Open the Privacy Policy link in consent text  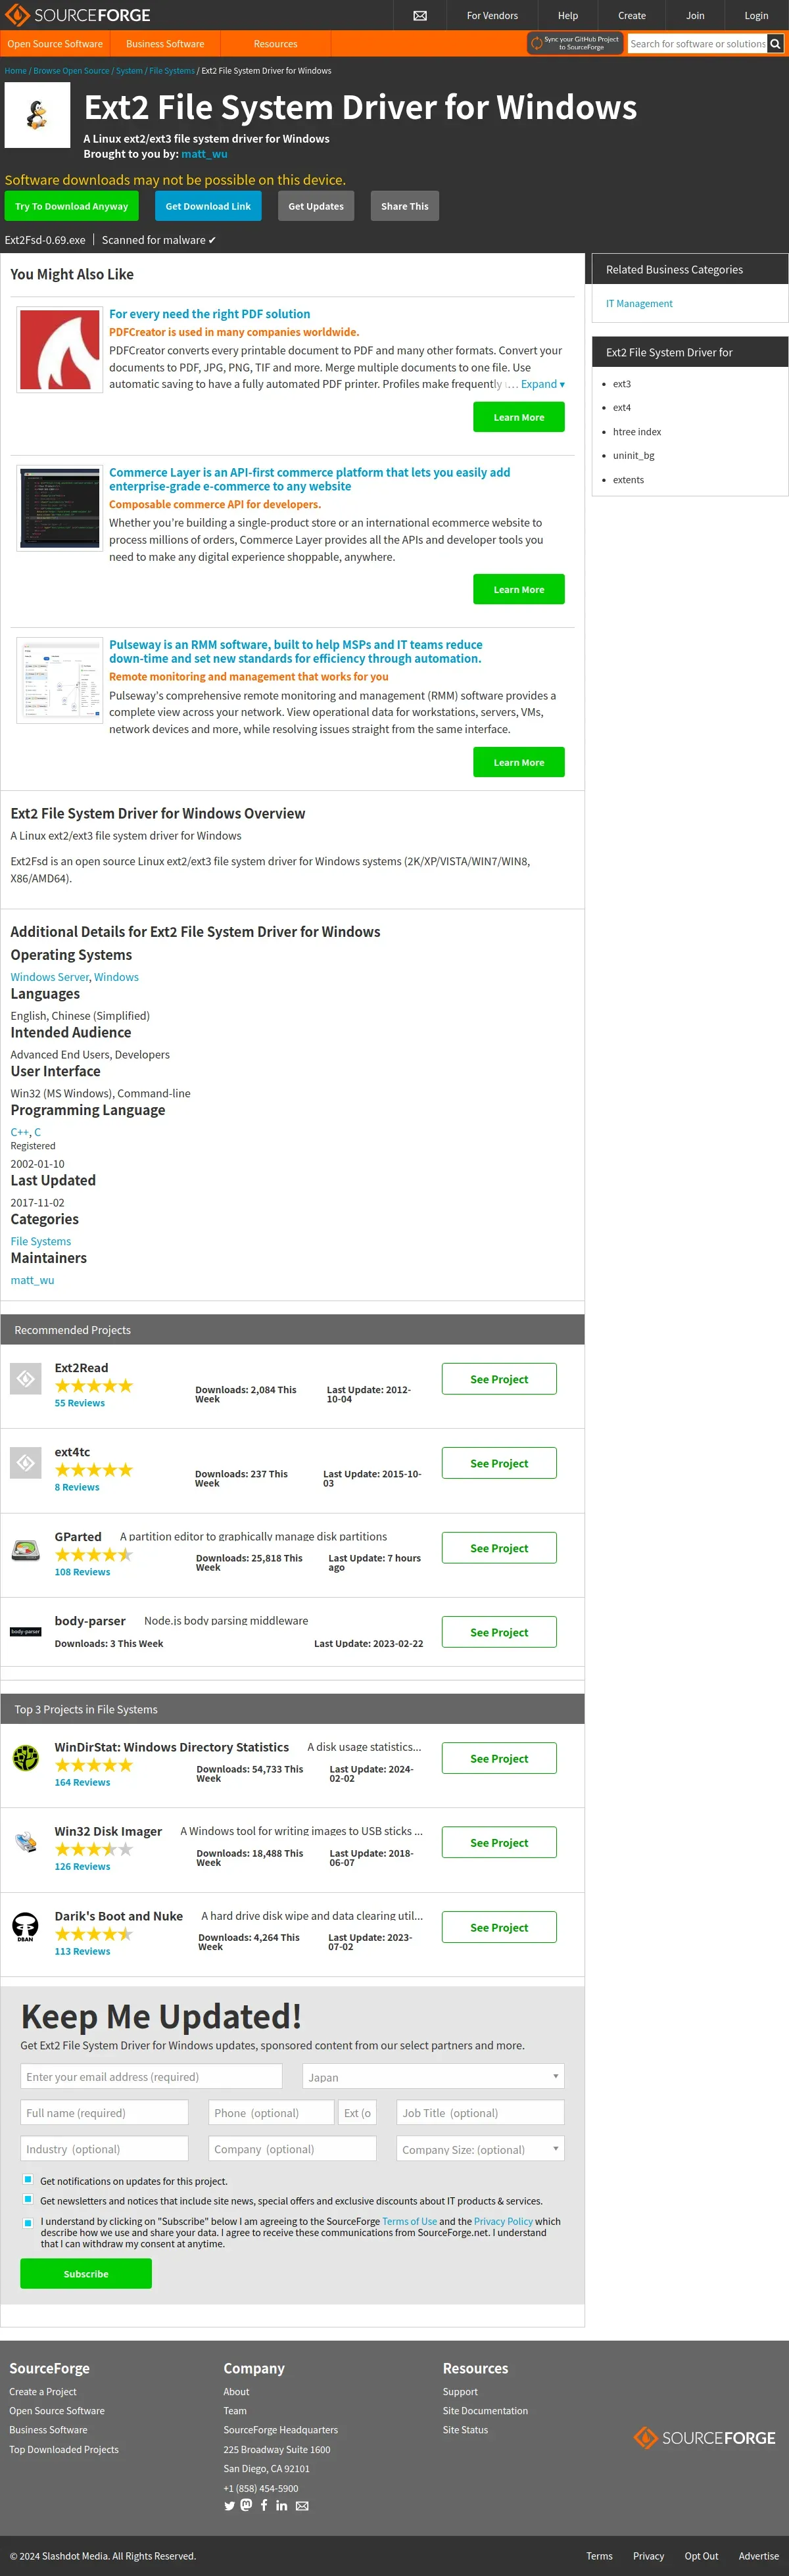coord(503,2221)
